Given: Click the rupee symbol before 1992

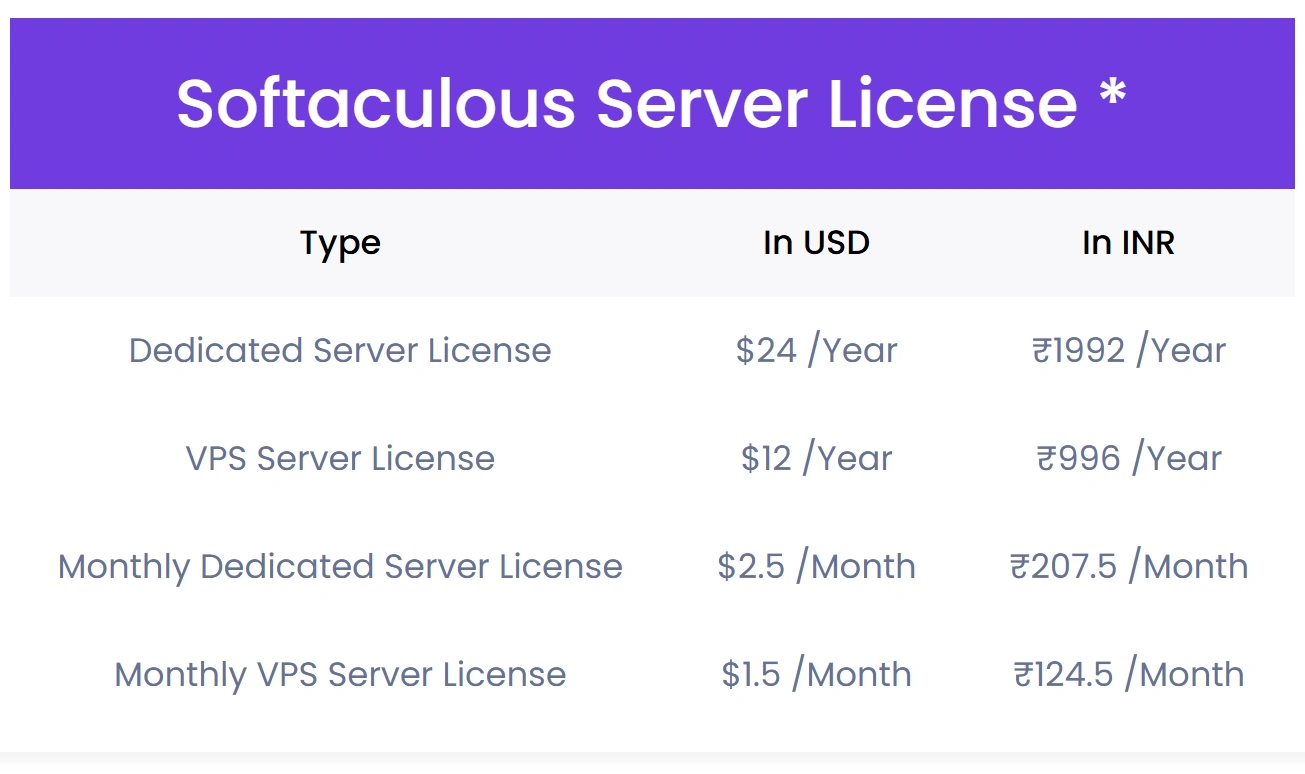Looking at the screenshot, I should [1043, 351].
